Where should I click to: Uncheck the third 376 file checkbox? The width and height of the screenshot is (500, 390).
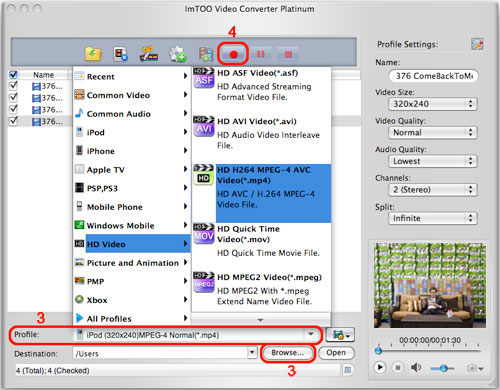point(13,109)
